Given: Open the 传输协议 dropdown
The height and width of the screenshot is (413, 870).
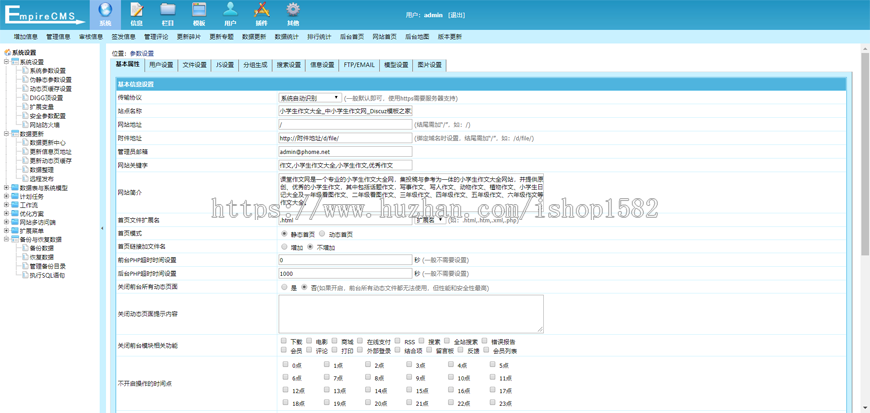Looking at the screenshot, I should tap(310, 97).
